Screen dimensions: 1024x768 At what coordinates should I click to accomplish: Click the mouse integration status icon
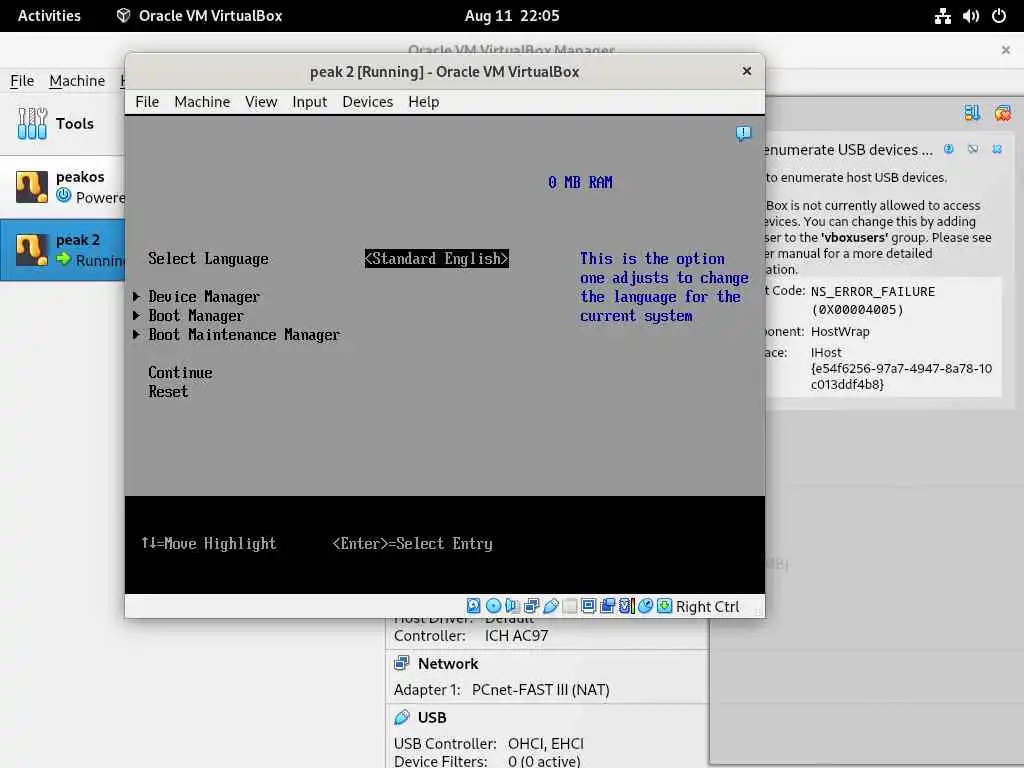coord(645,606)
